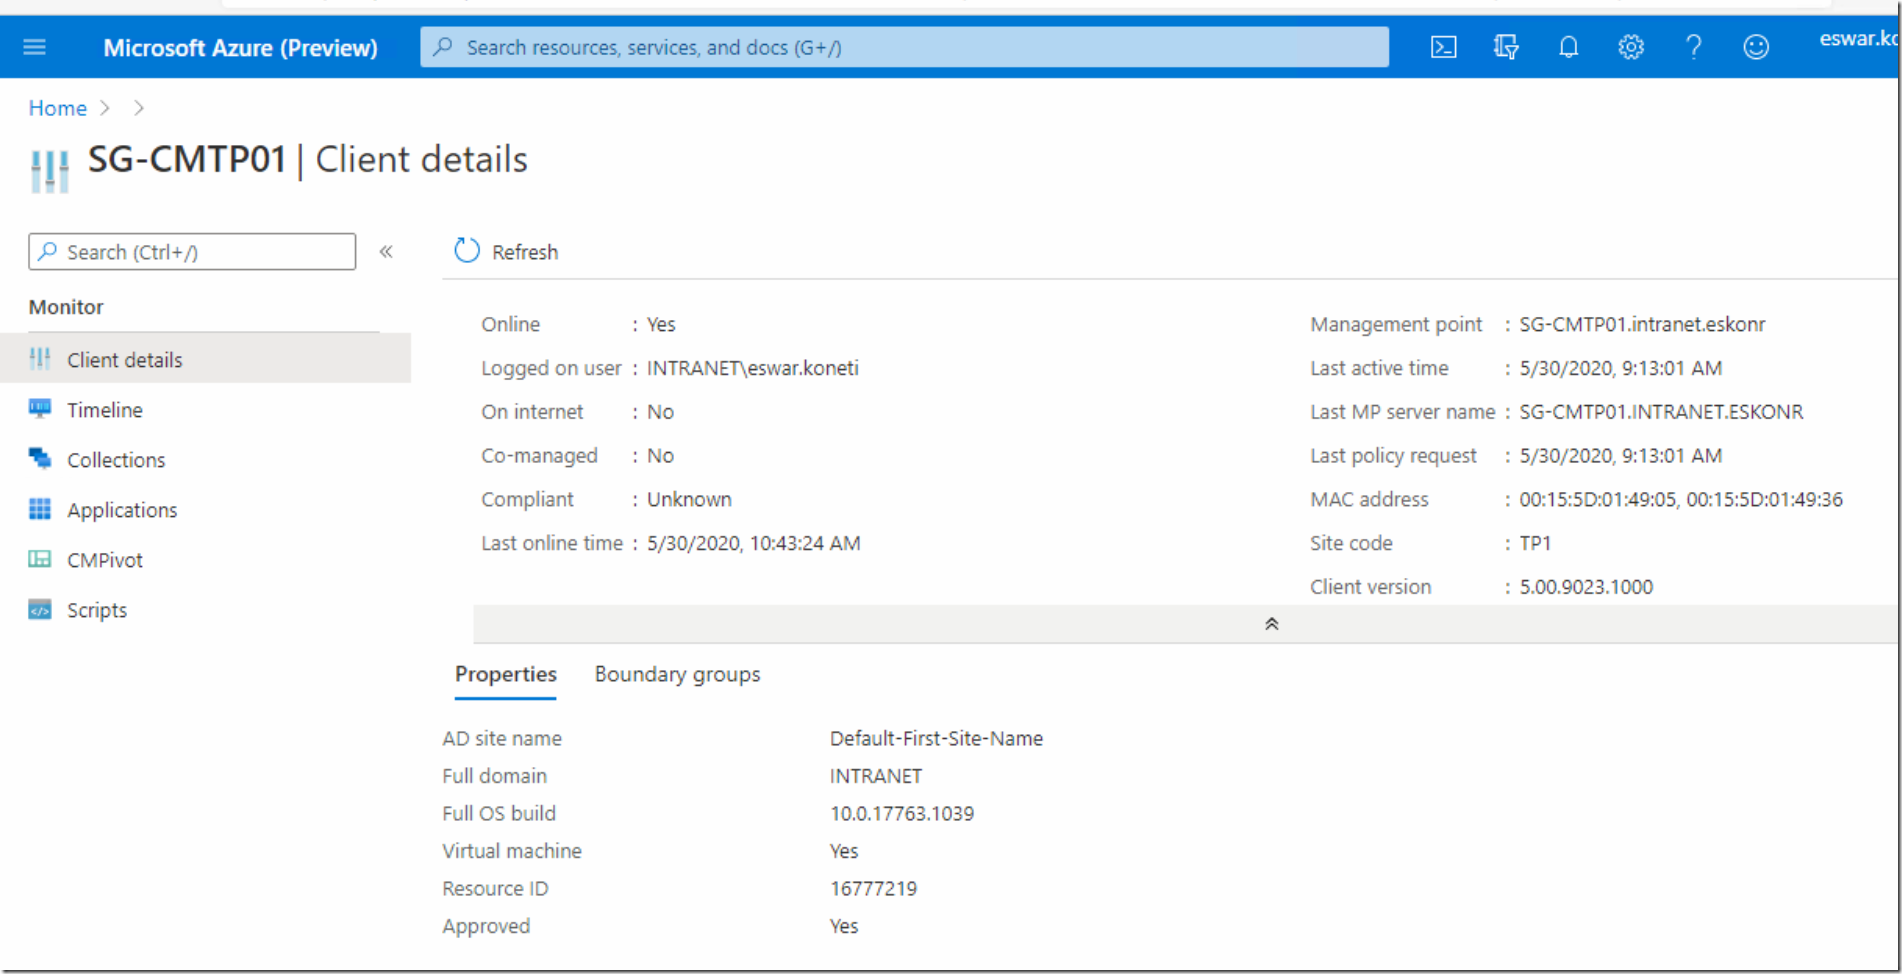Select the Compliant value Unknown
This screenshot has height=974, width=1902.
click(689, 499)
